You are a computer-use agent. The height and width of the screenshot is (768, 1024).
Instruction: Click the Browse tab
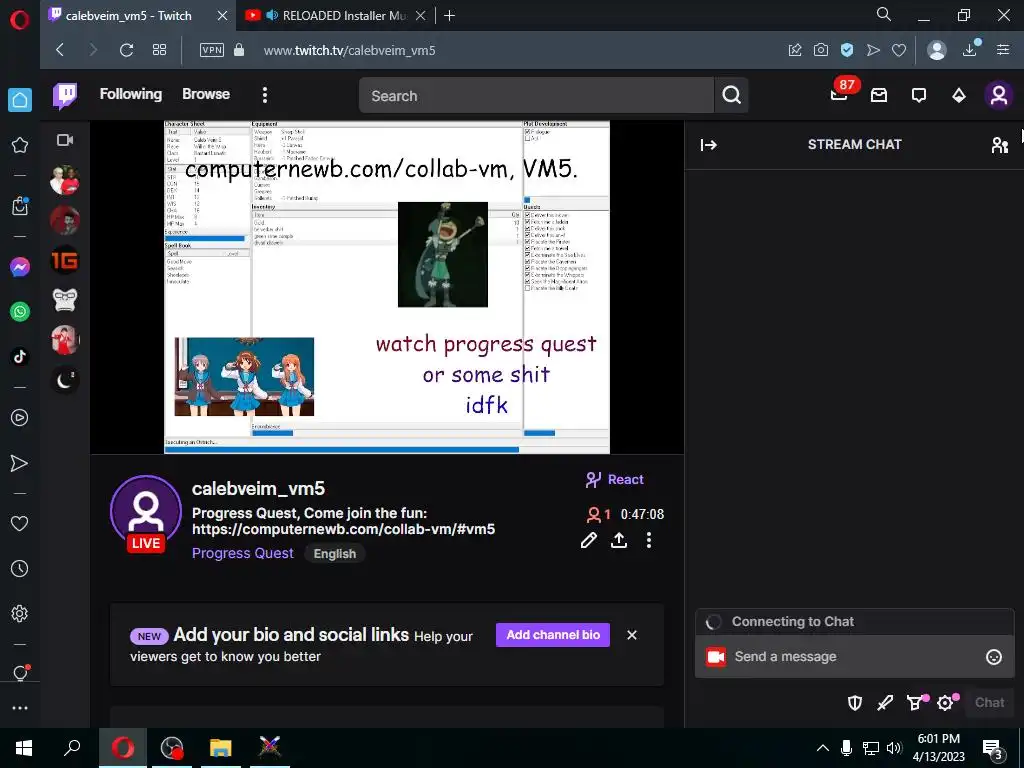(x=206, y=94)
